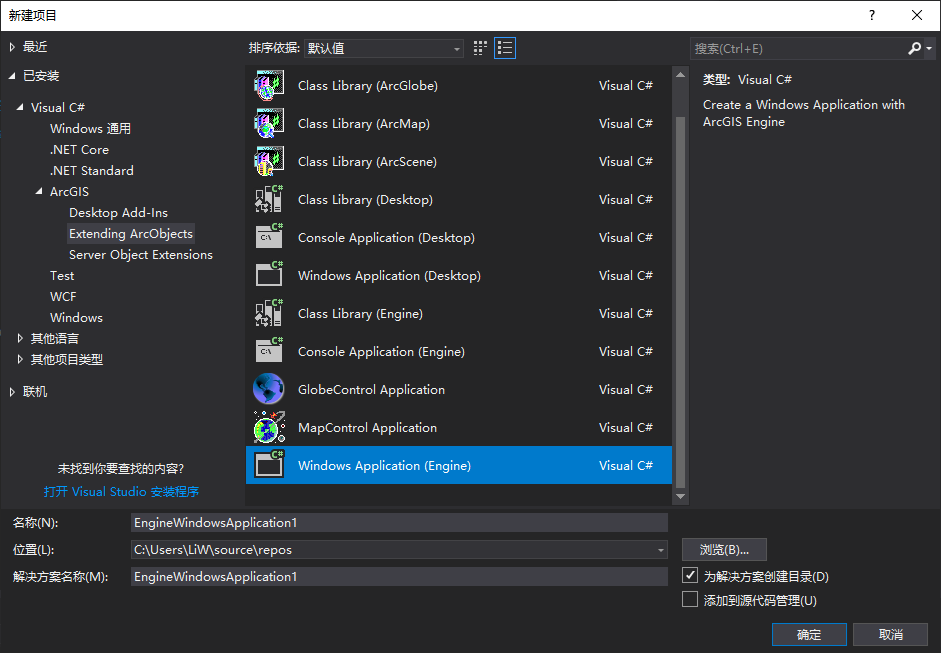Select the Windows category under Visual C#
The image size is (941, 653).
[x=76, y=317]
